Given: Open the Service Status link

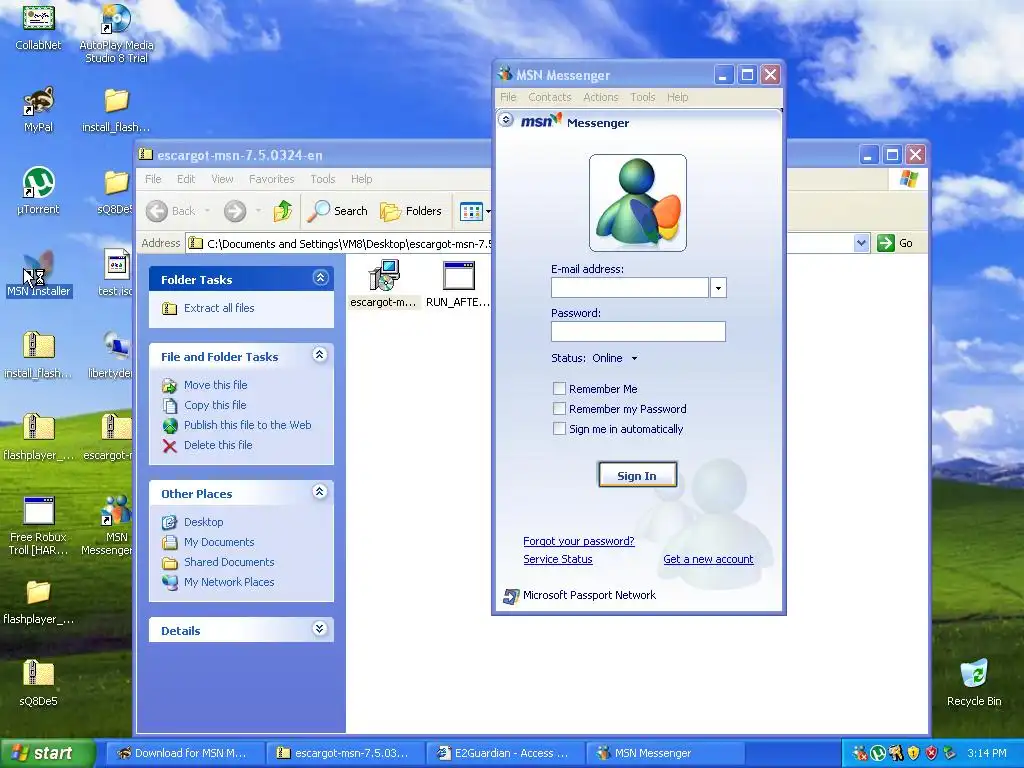Looking at the screenshot, I should (x=558, y=559).
